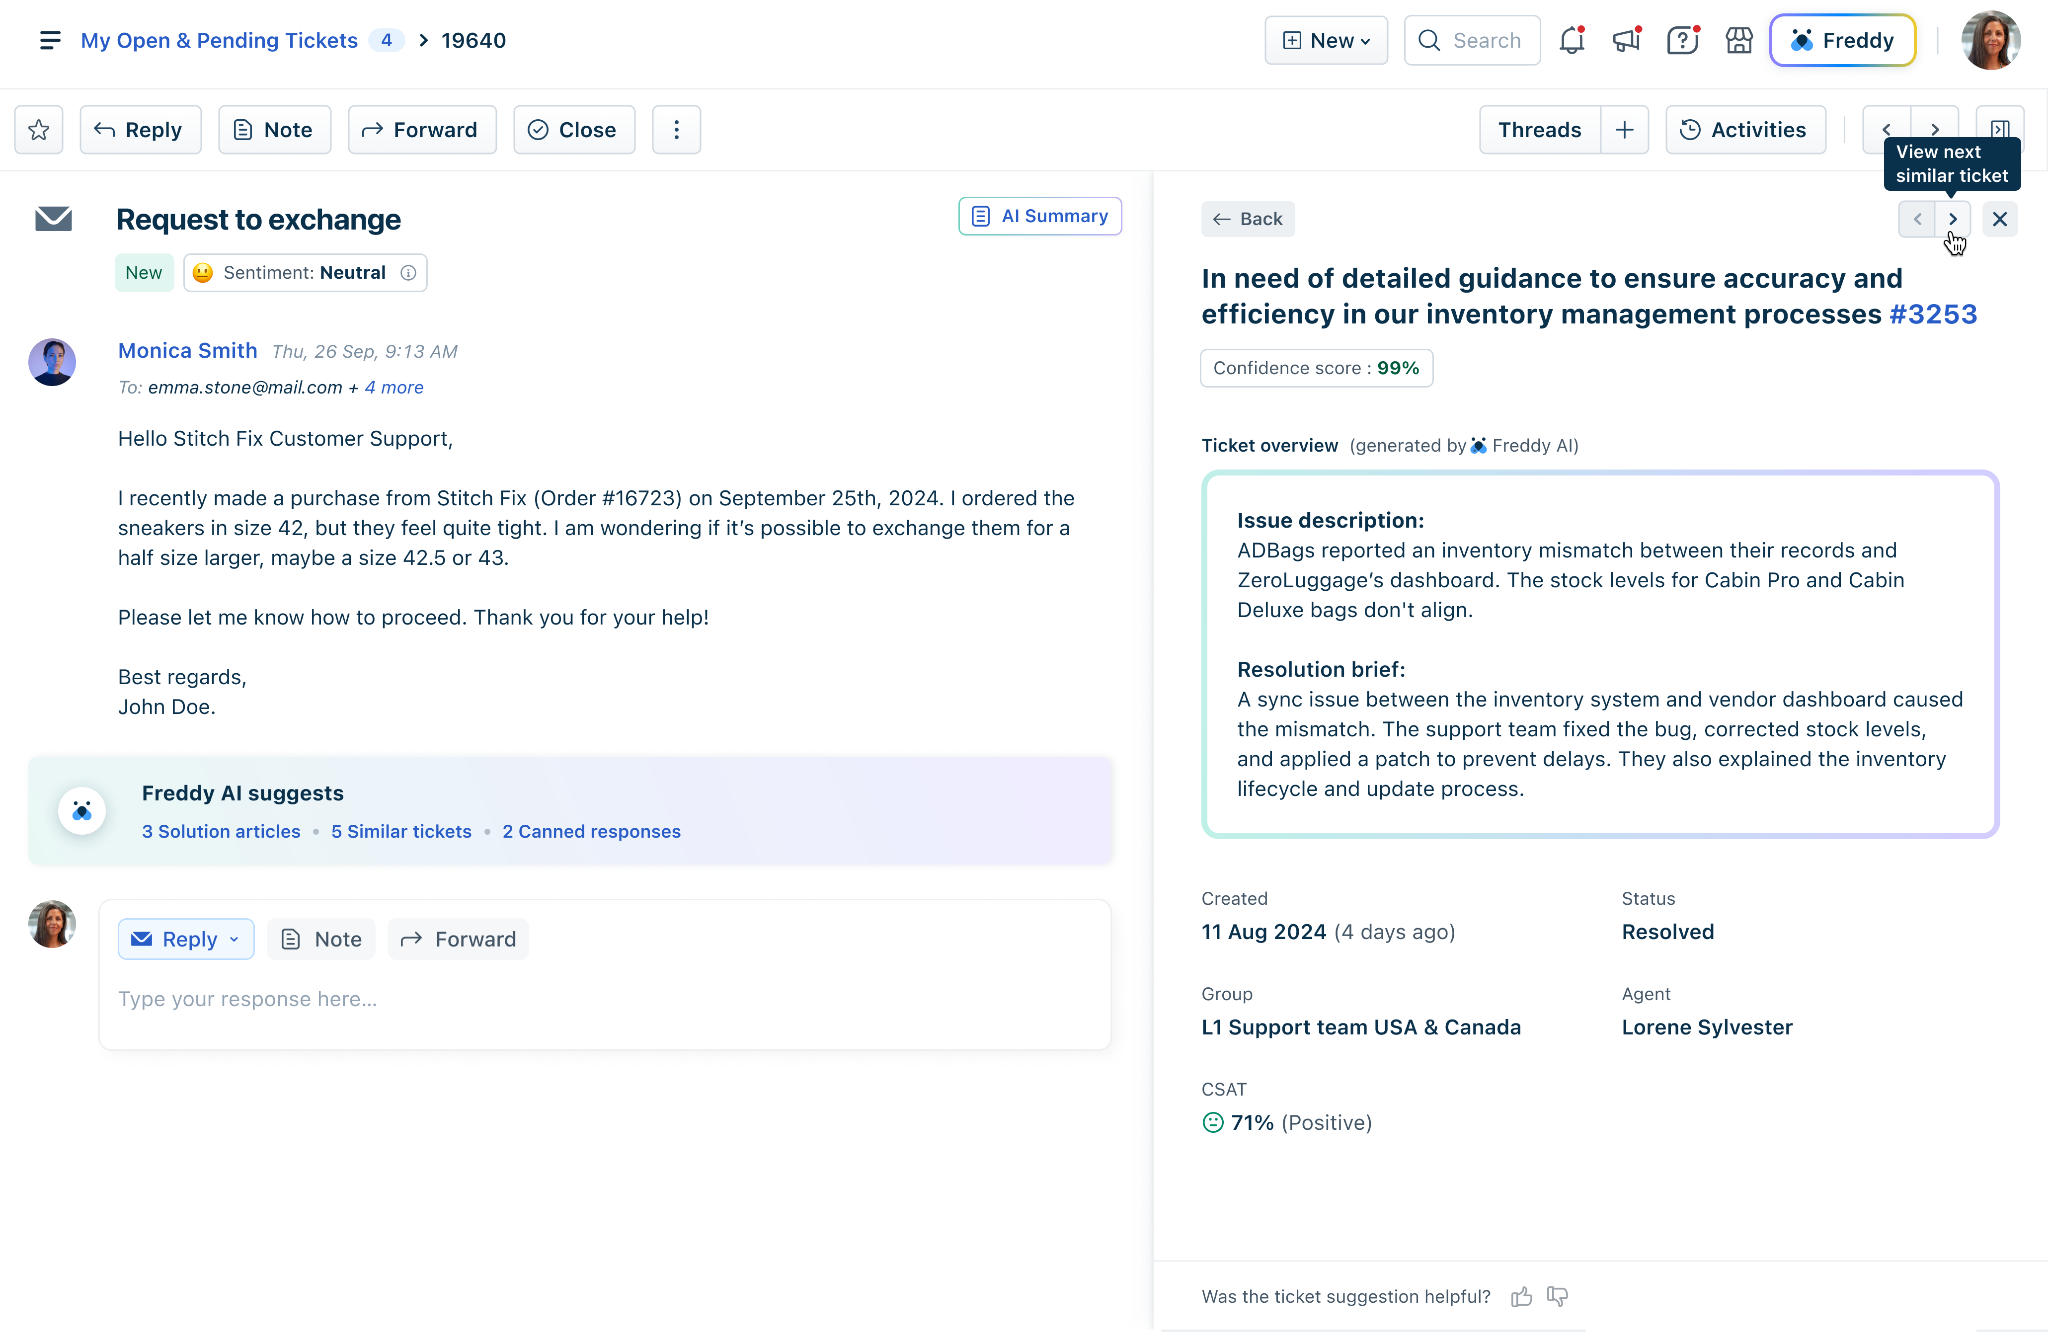This screenshot has height=1332, width=2048.
Task: Click the AI Summary button
Action: pos(1040,216)
